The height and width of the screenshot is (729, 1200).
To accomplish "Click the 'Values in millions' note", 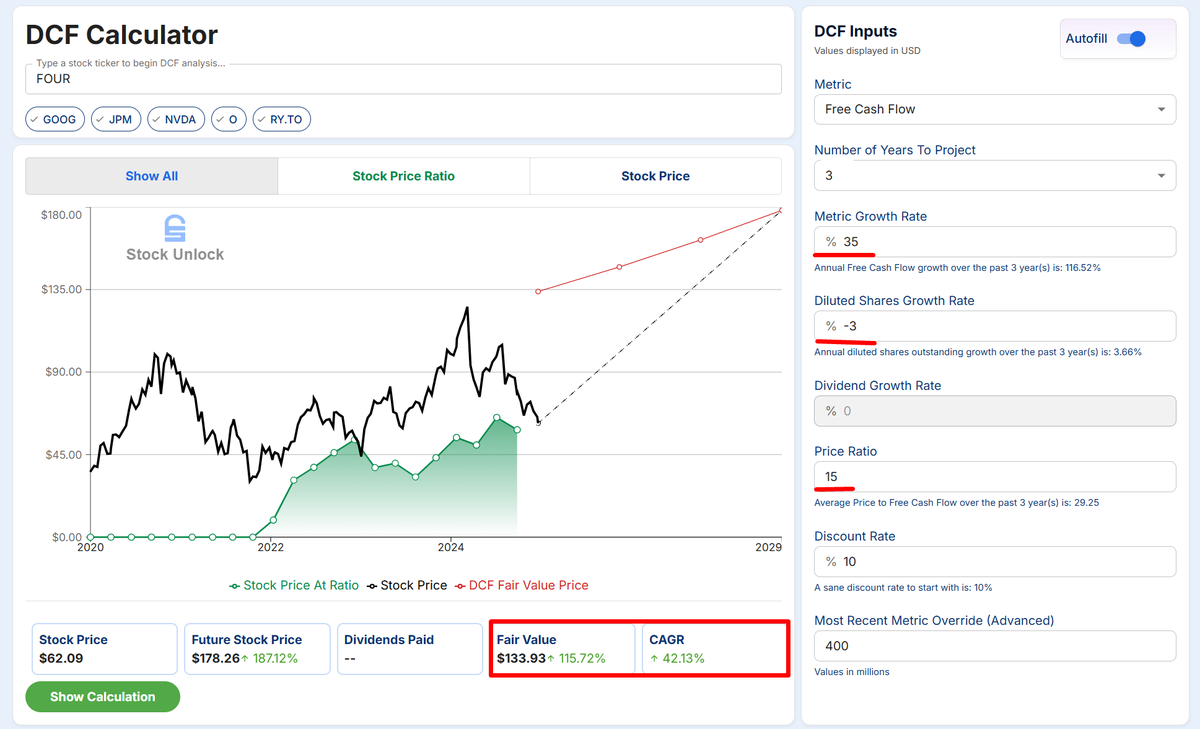I will 851,672.
